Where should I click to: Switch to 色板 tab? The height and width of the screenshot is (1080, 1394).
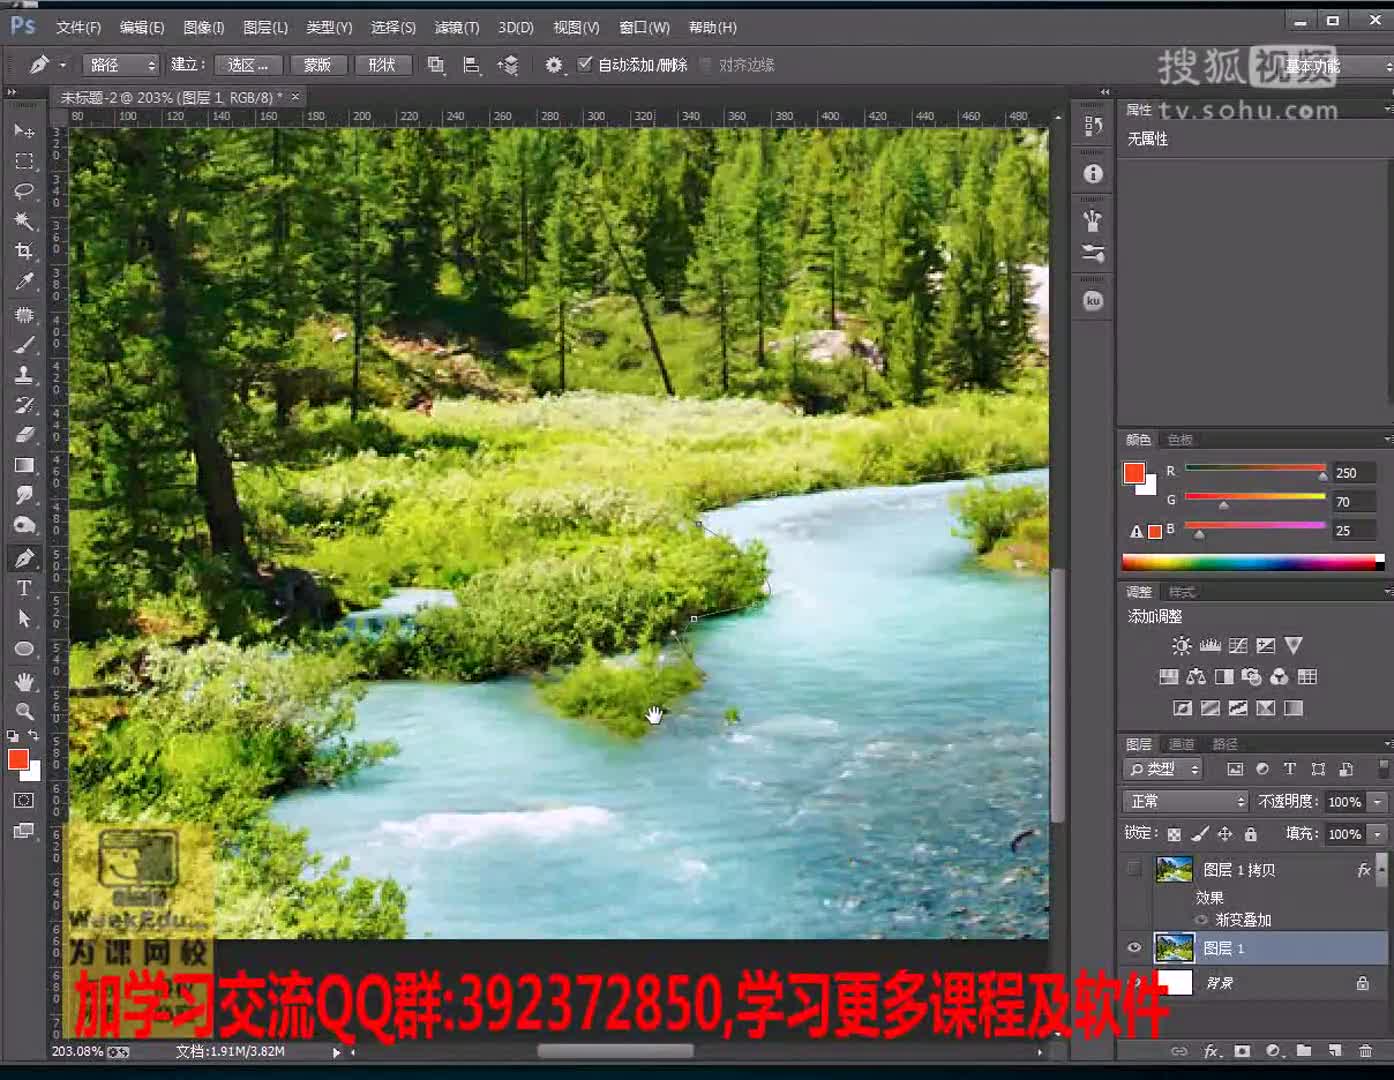point(1180,440)
